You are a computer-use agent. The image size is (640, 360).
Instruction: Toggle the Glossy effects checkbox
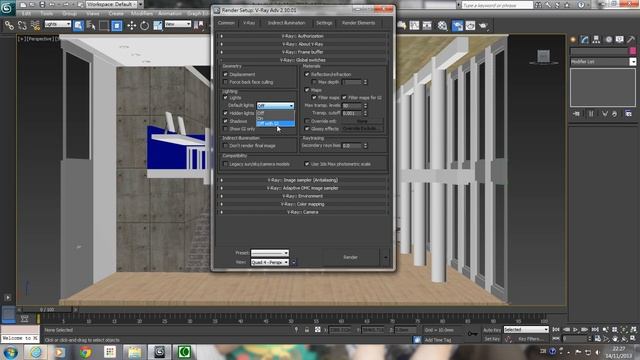point(307,129)
